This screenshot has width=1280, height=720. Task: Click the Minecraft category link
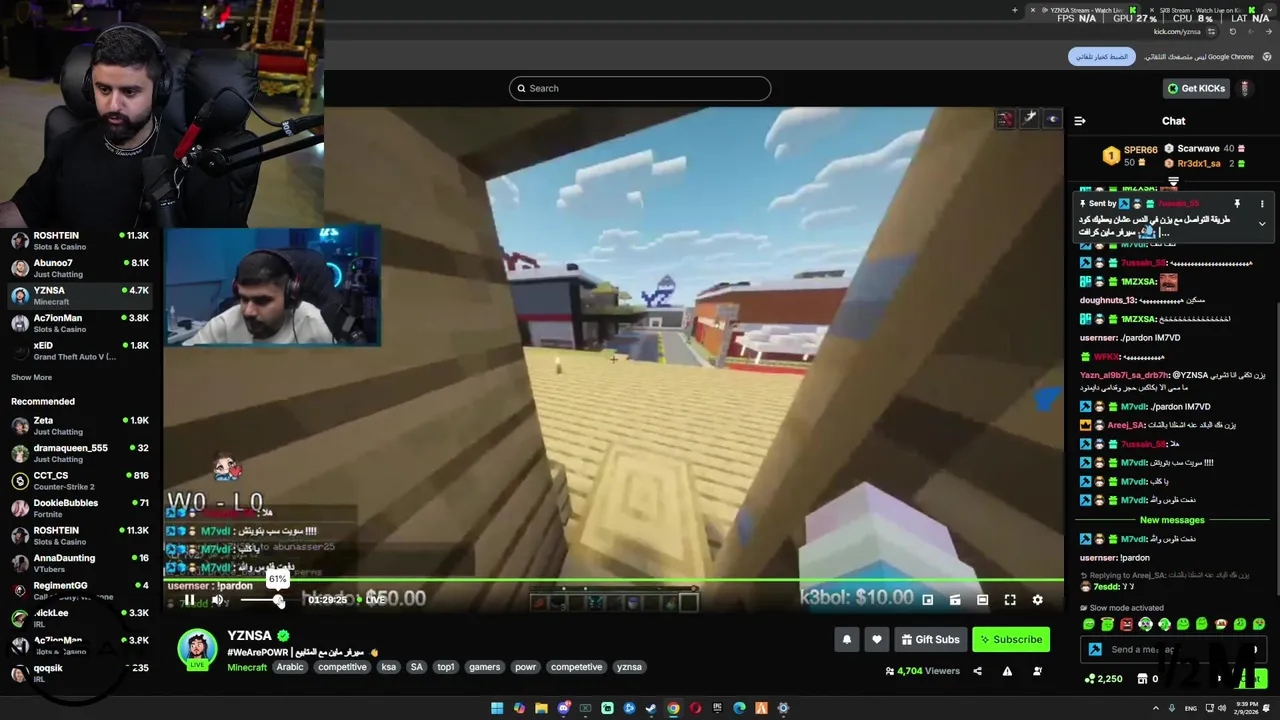[247, 667]
